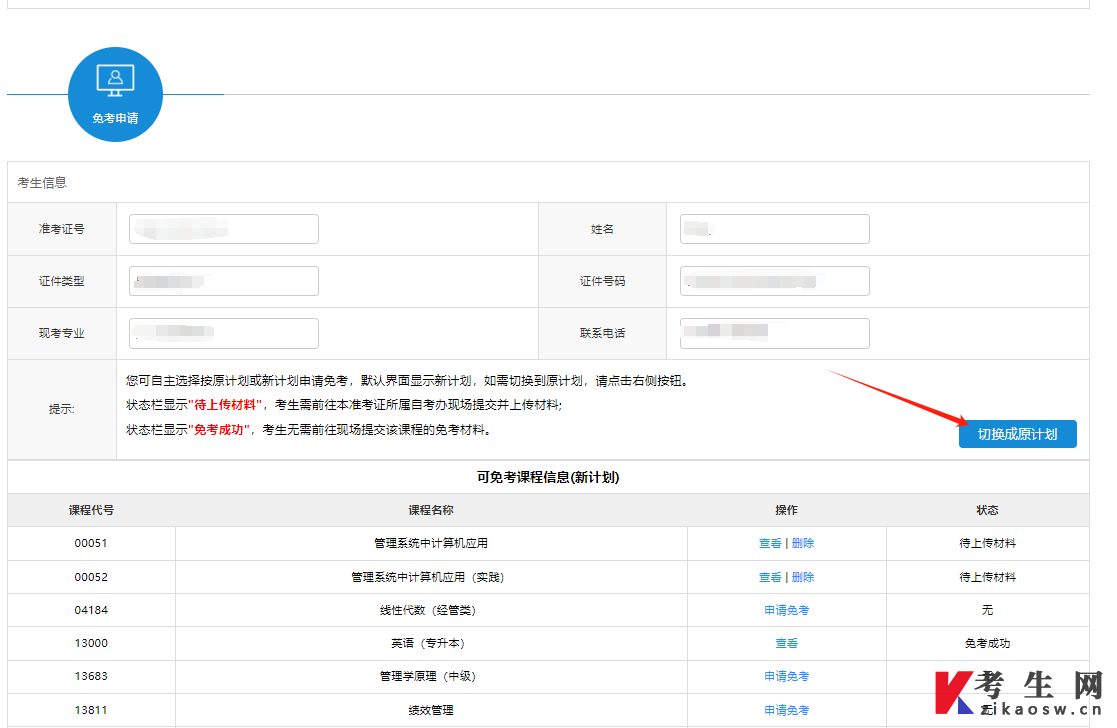Click the 证件号码 label cell
The height and width of the screenshot is (728, 1117).
[603, 281]
